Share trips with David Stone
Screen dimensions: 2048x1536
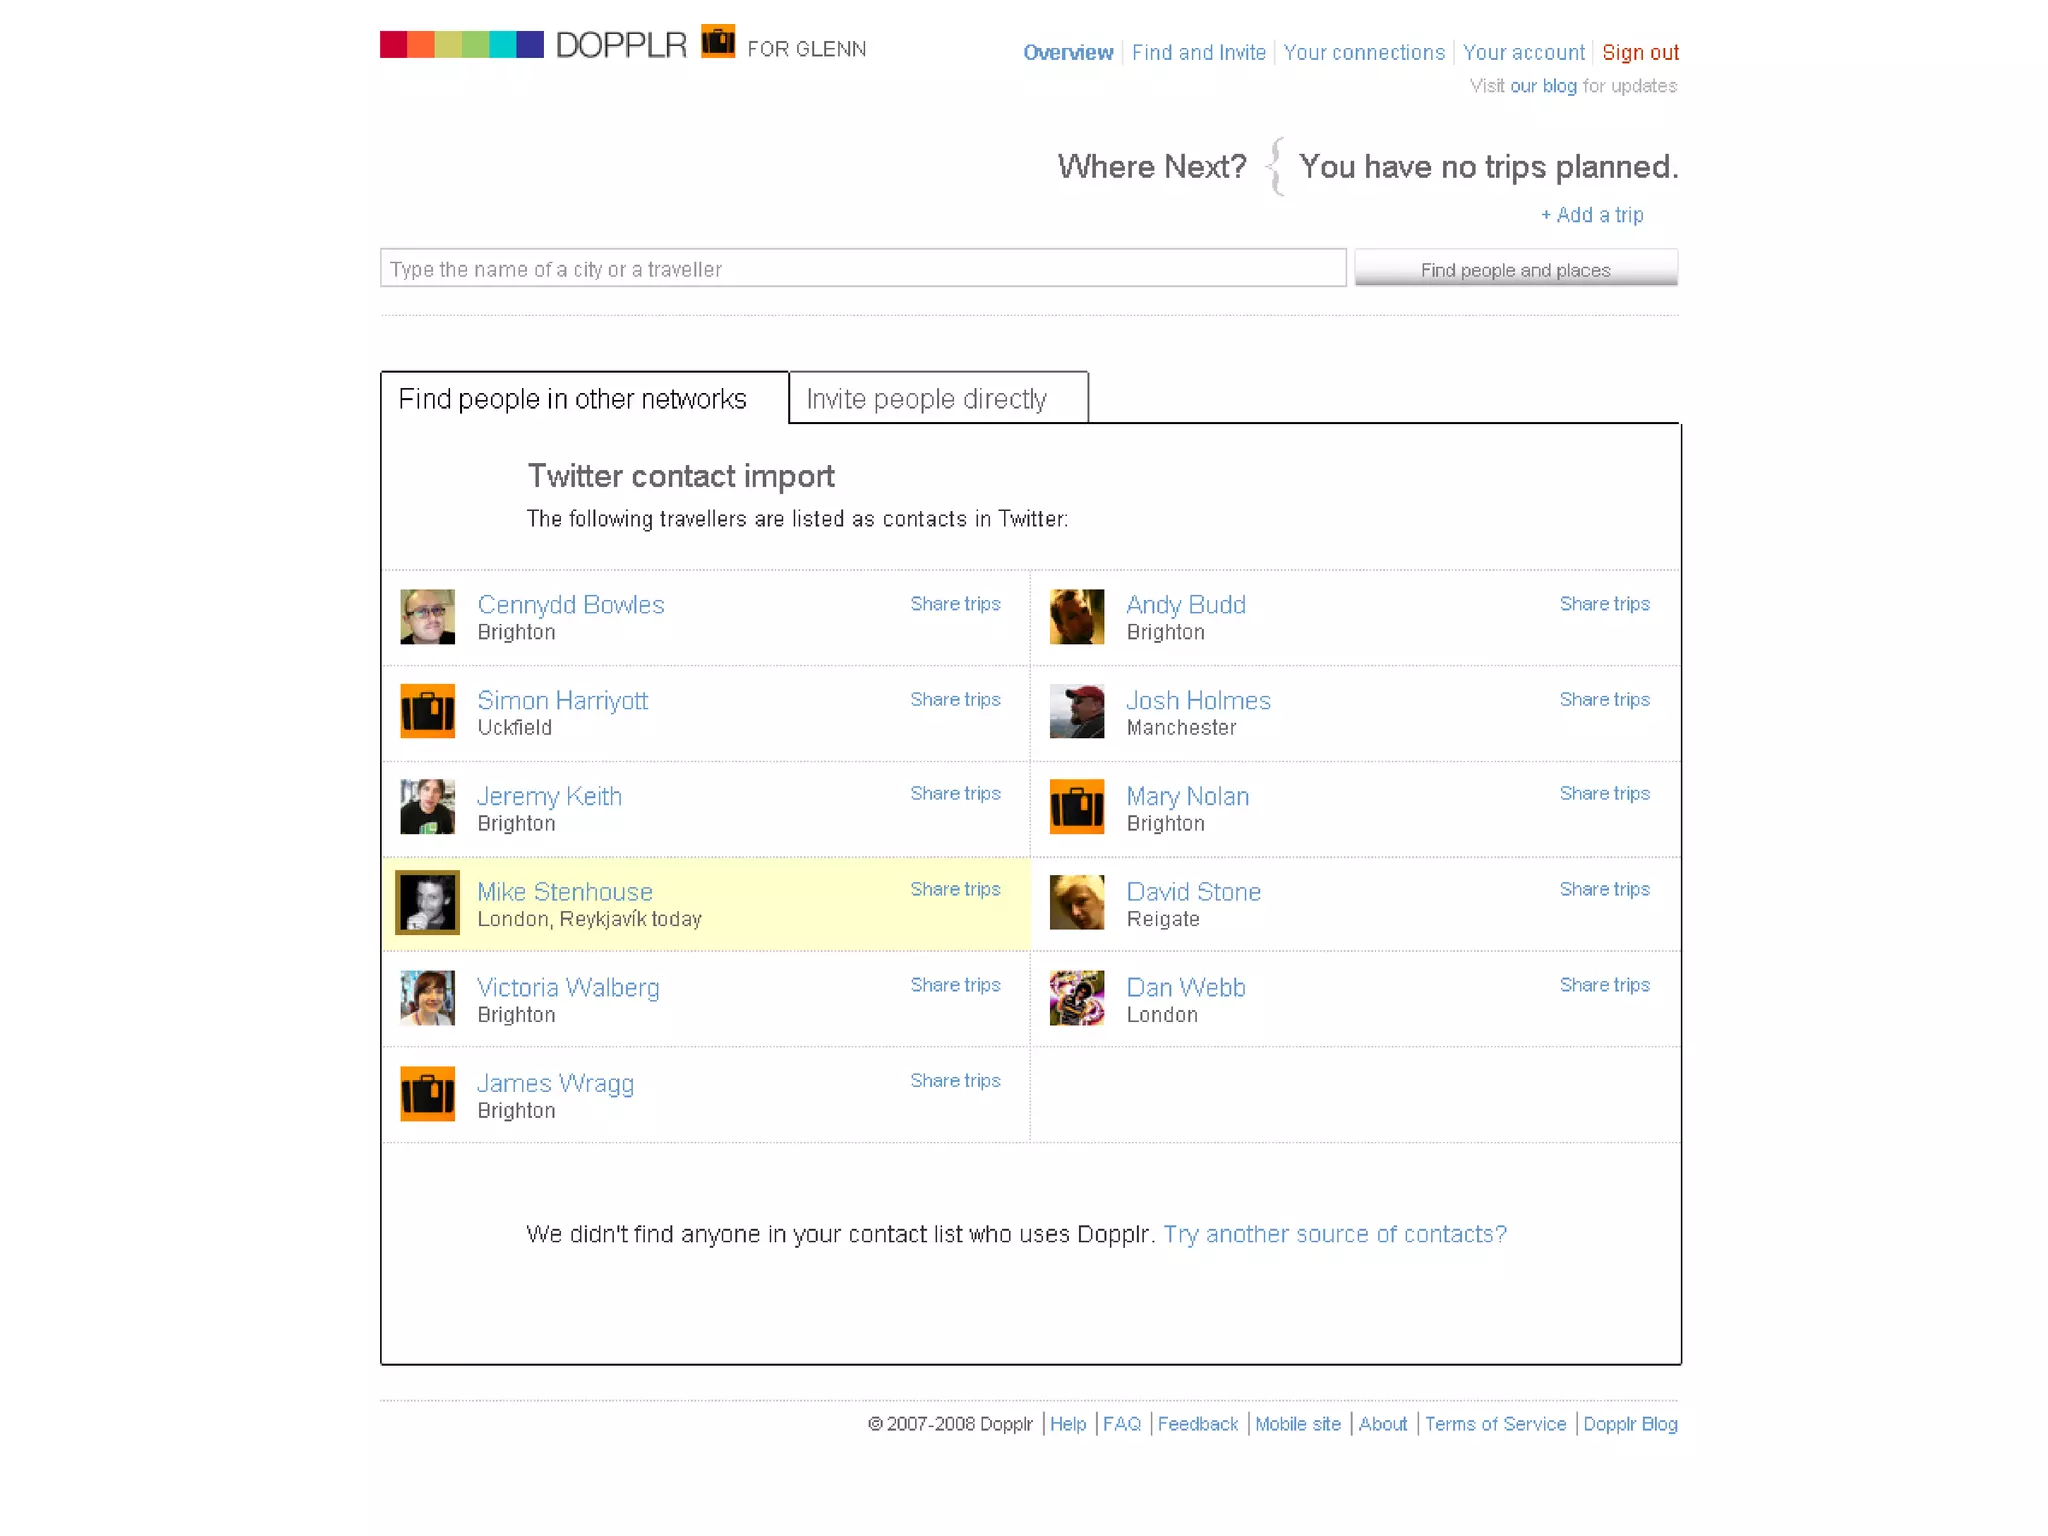point(1604,890)
